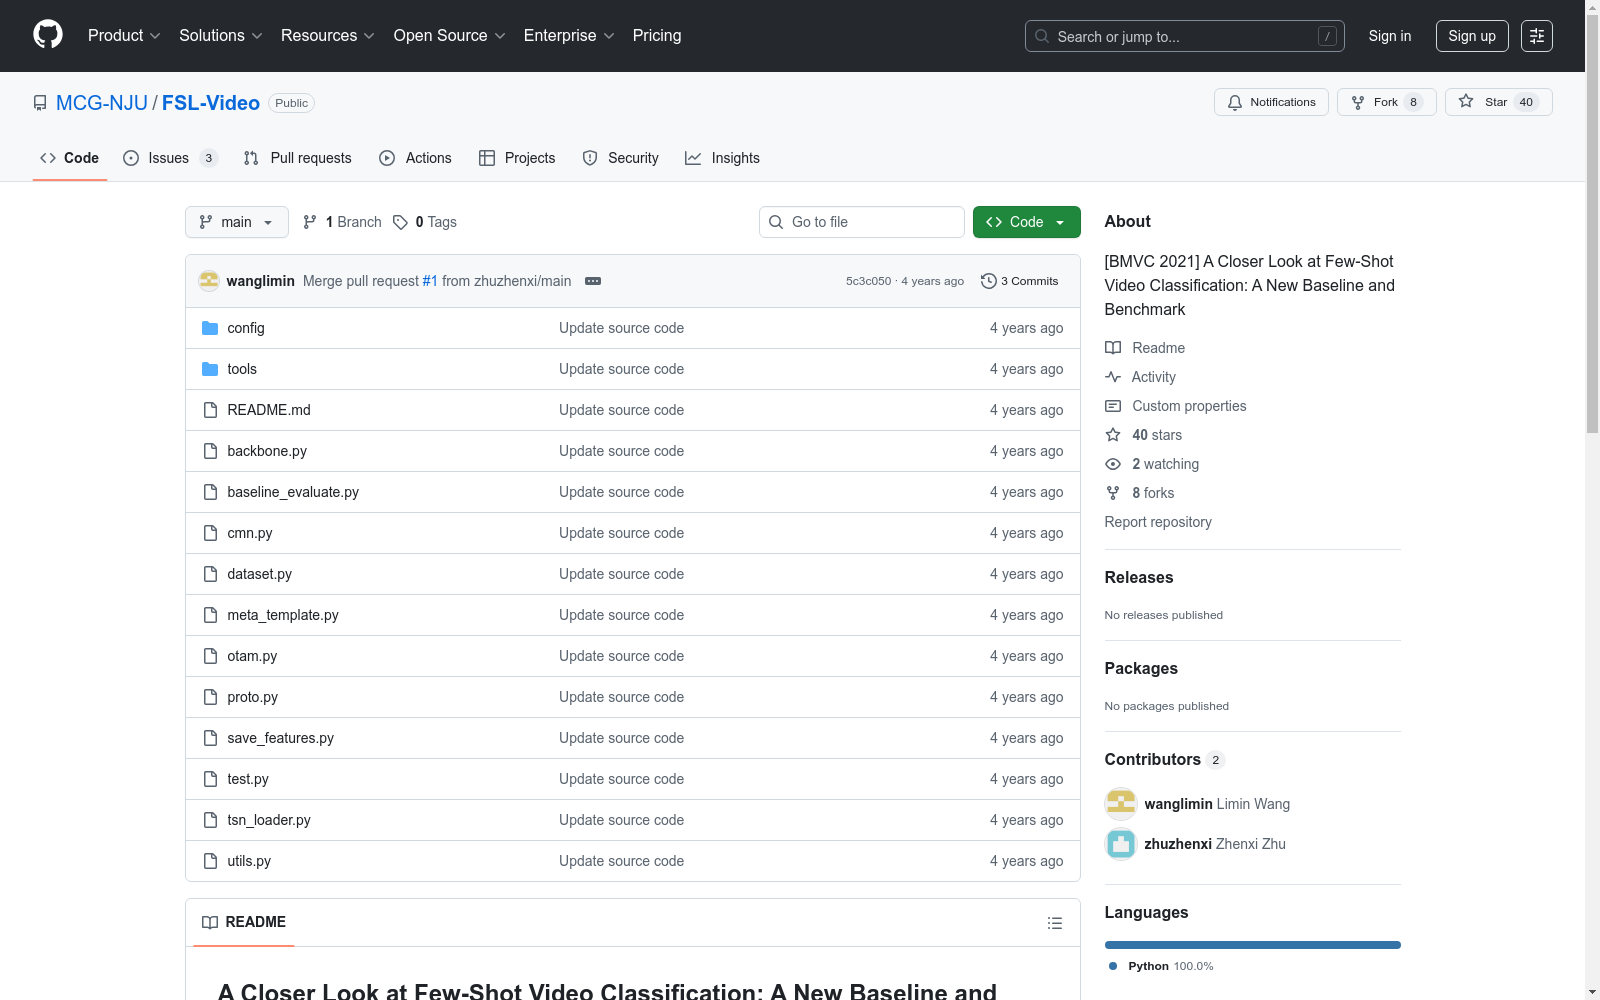Click the Readme book icon in About
The width and height of the screenshot is (1600, 1000).
(x=1113, y=348)
